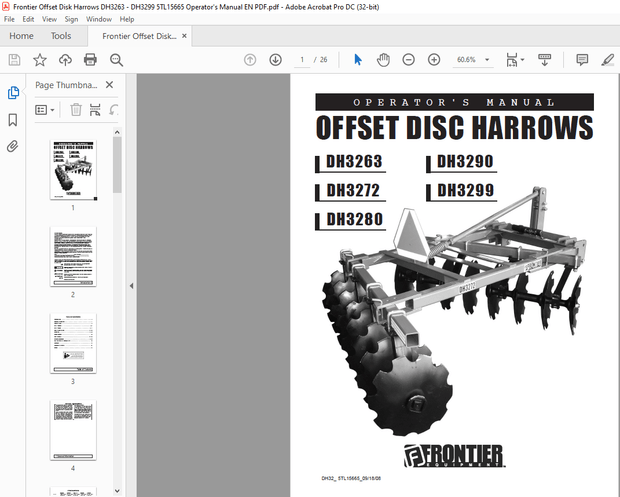The width and height of the screenshot is (620, 497).
Task: Click the scrolling mode keyboard icon
Action: click(x=544, y=60)
